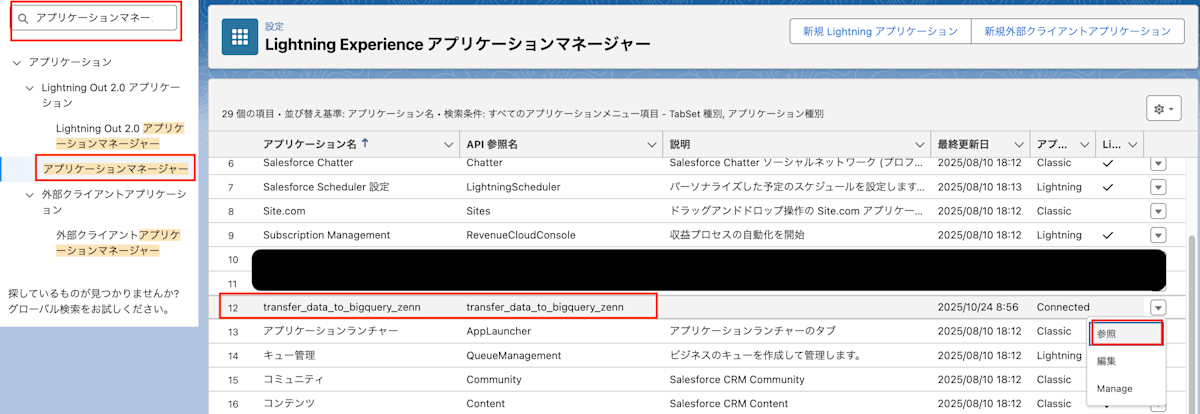Open the Li... column menu chevron

[x=1133, y=145]
